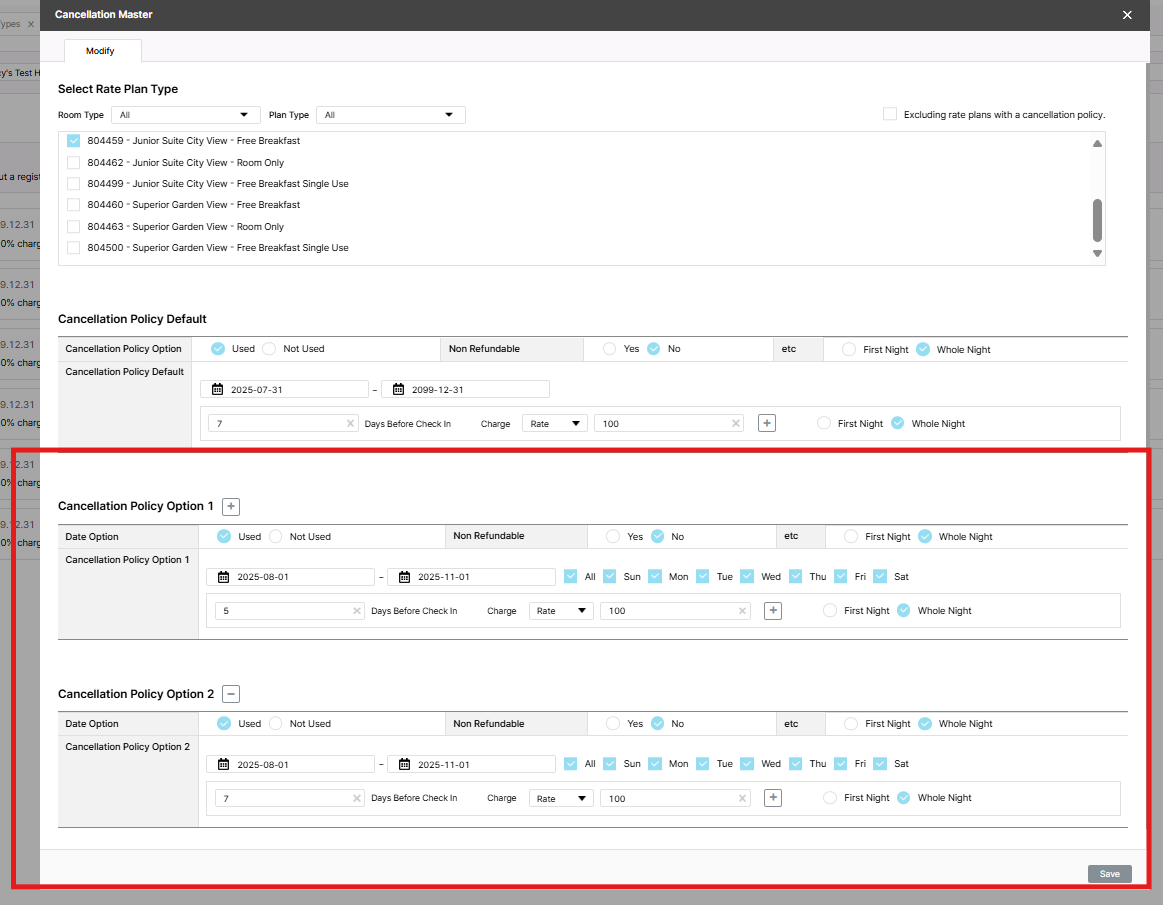Switch to the Modify tab
The image size is (1163, 905).
[100, 51]
